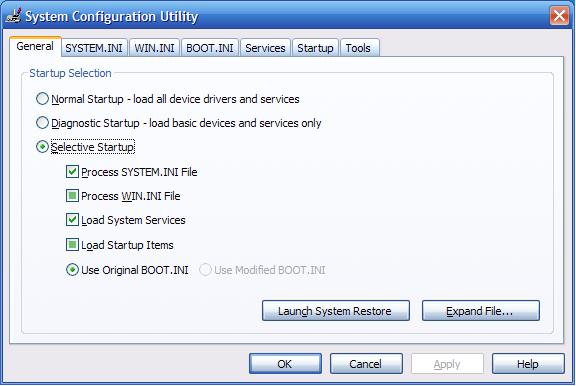Choose Diagnostic Startup radio option

(42, 123)
